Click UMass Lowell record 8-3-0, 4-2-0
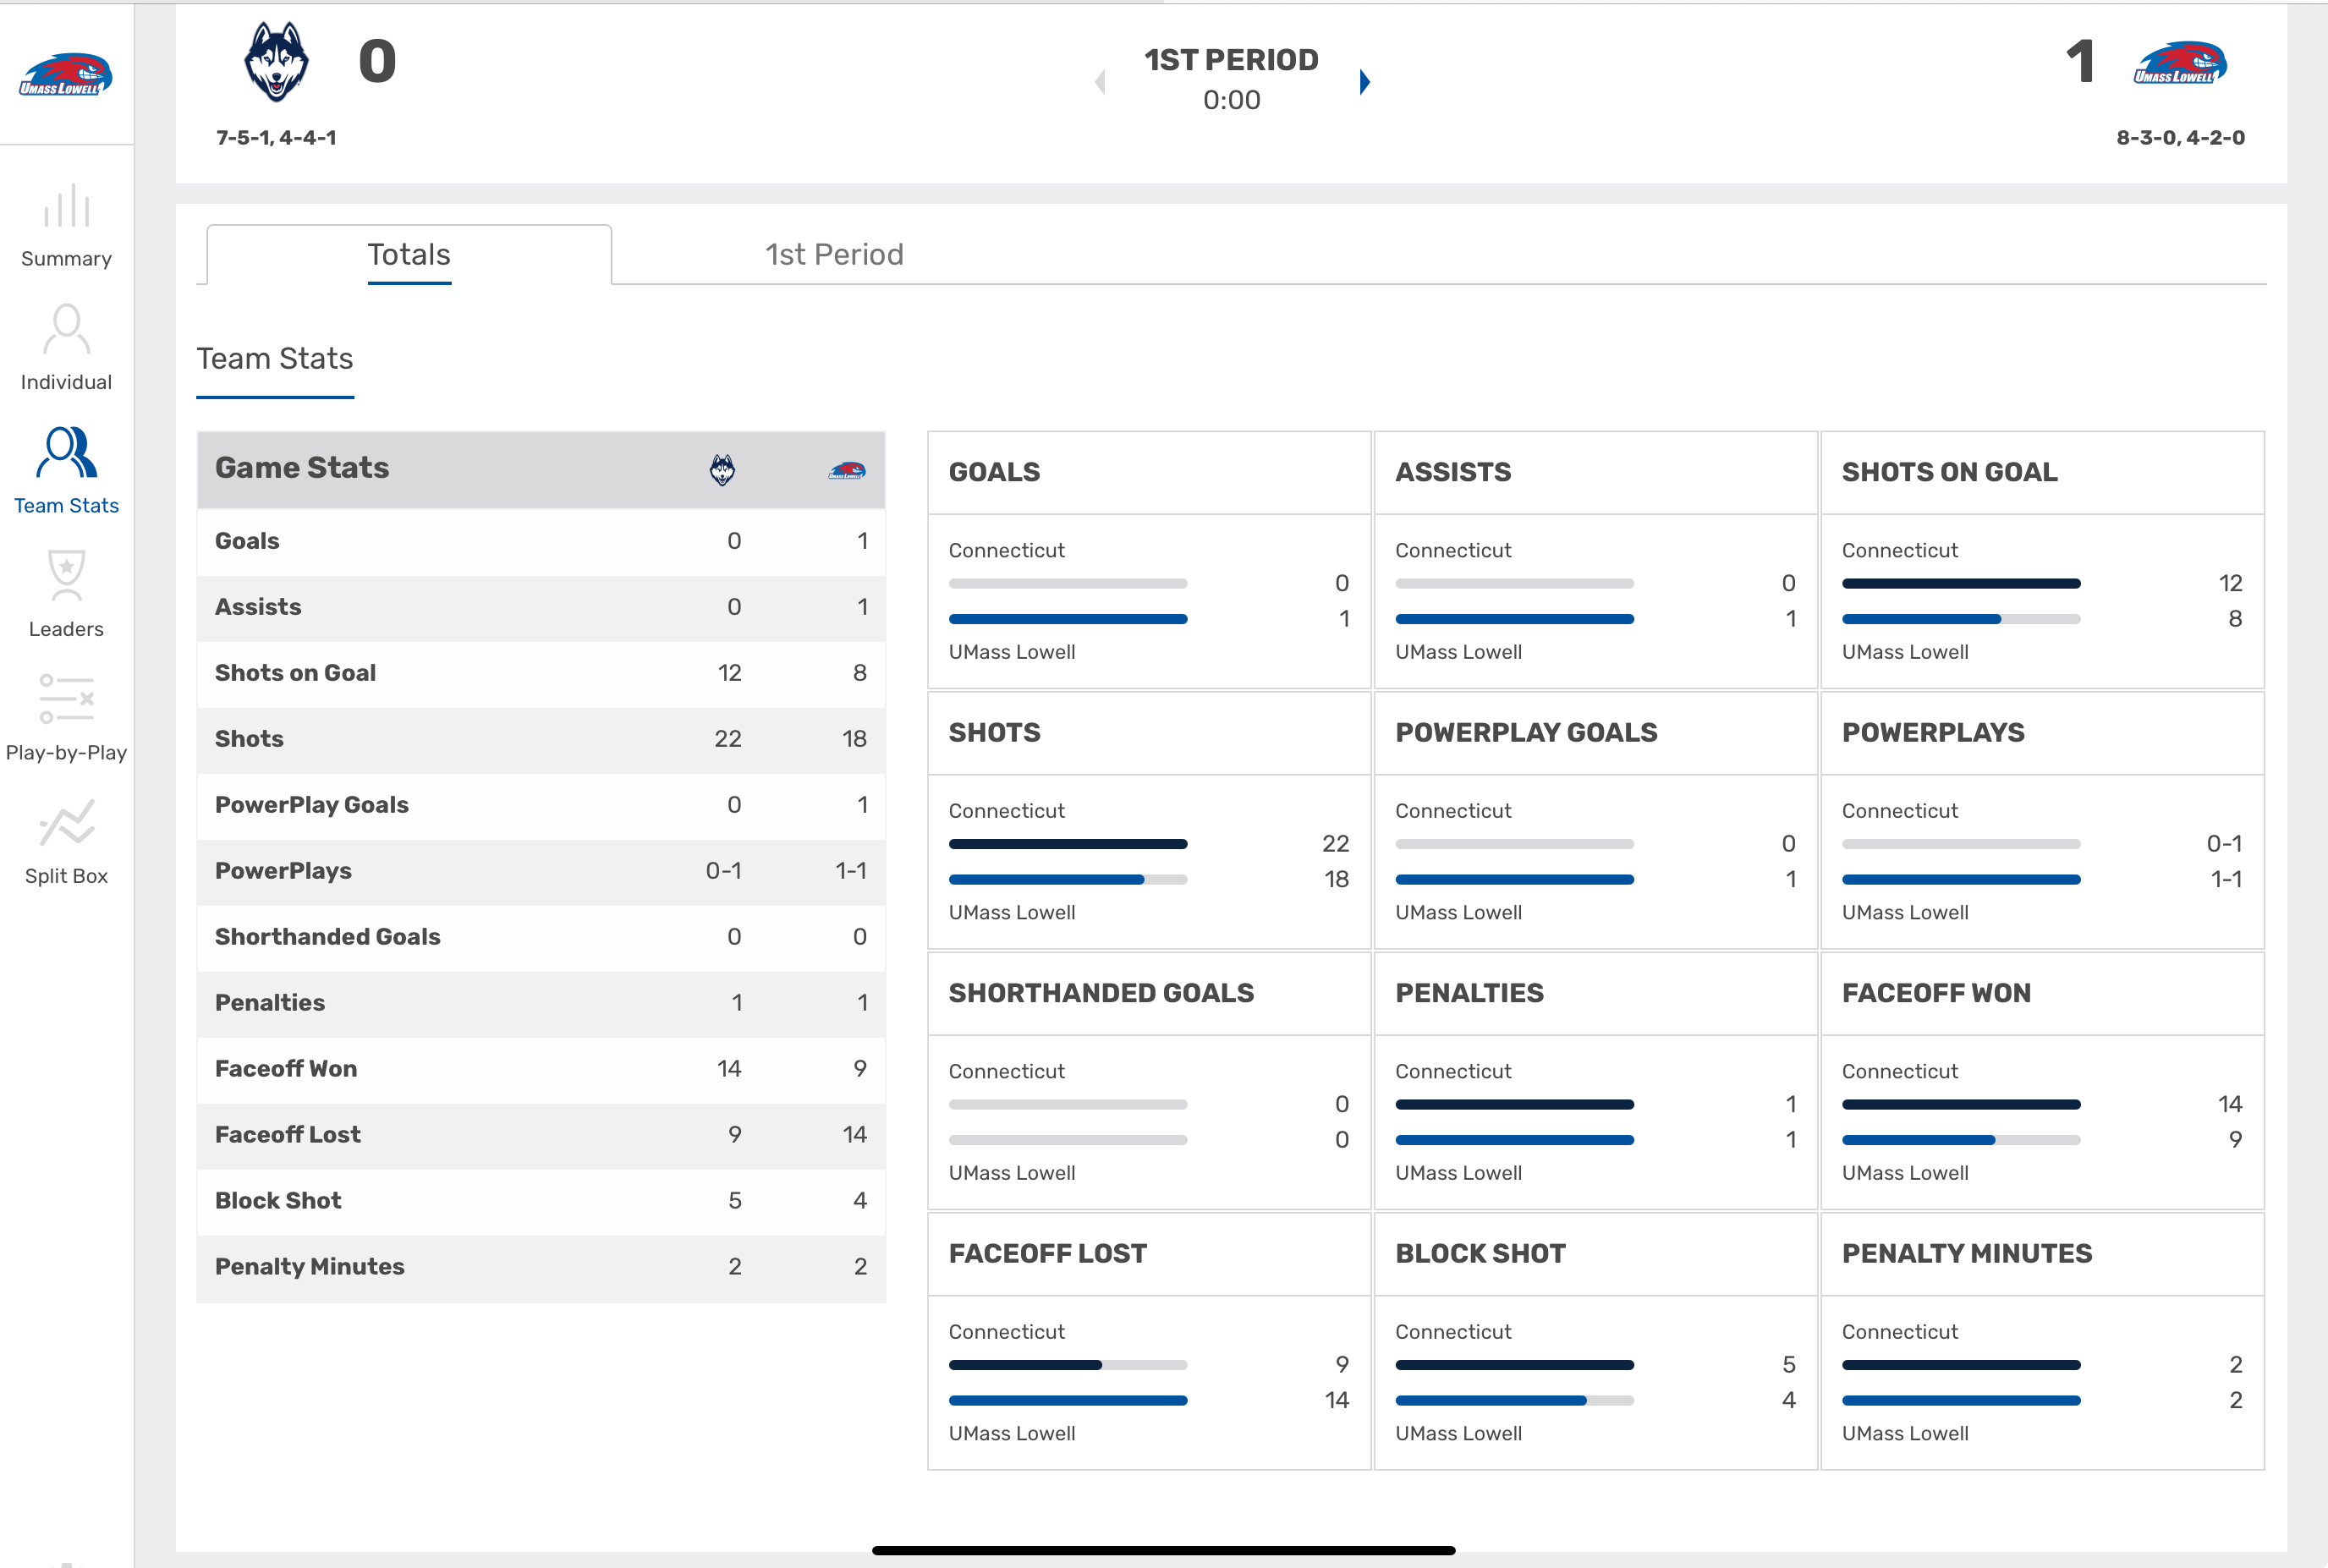The height and width of the screenshot is (1568, 2328). [x=2180, y=138]
